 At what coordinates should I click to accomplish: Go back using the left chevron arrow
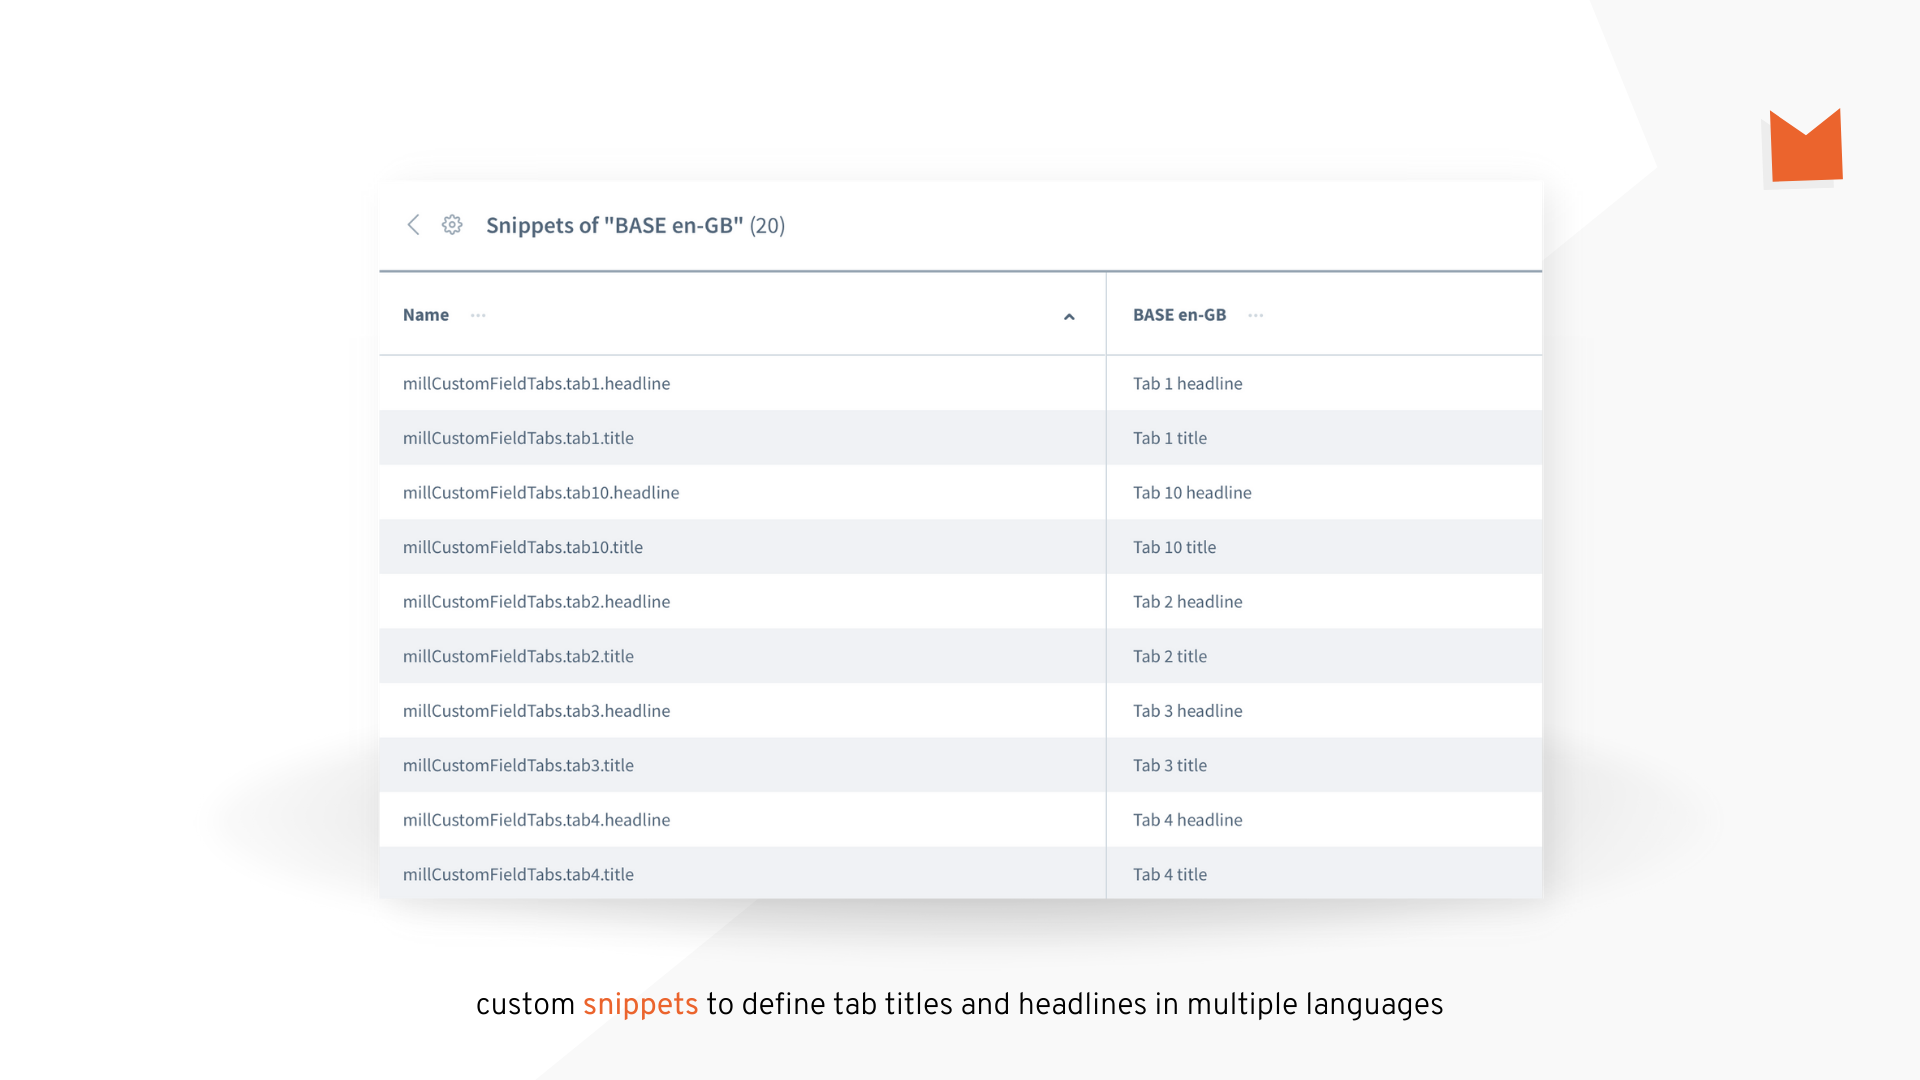coord(413,225)
